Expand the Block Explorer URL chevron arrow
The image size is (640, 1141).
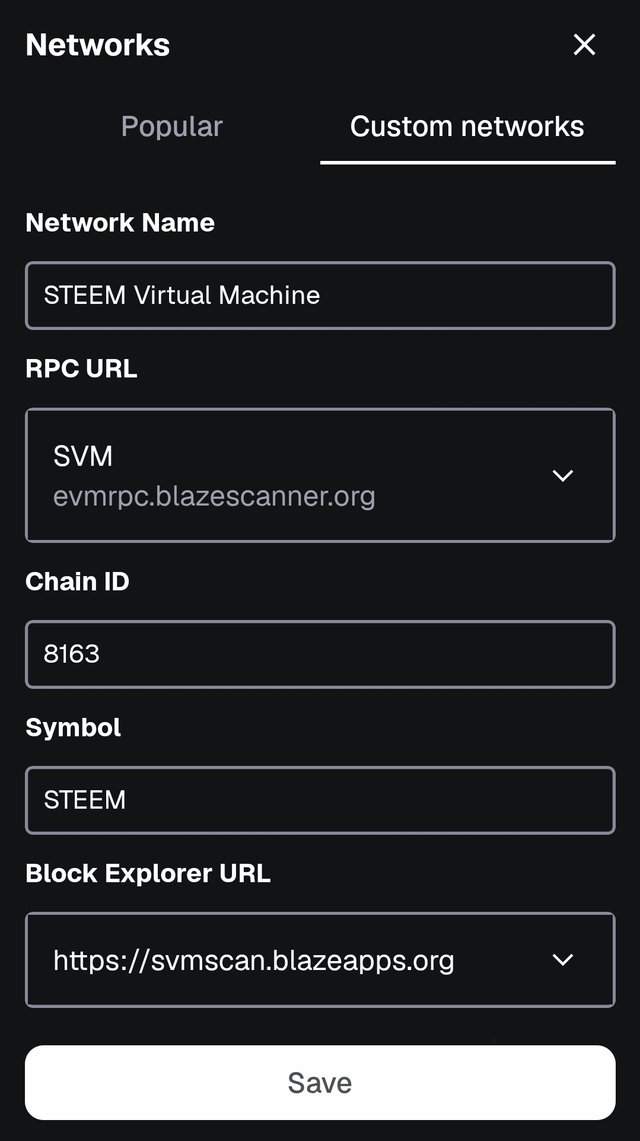[563, 960]
